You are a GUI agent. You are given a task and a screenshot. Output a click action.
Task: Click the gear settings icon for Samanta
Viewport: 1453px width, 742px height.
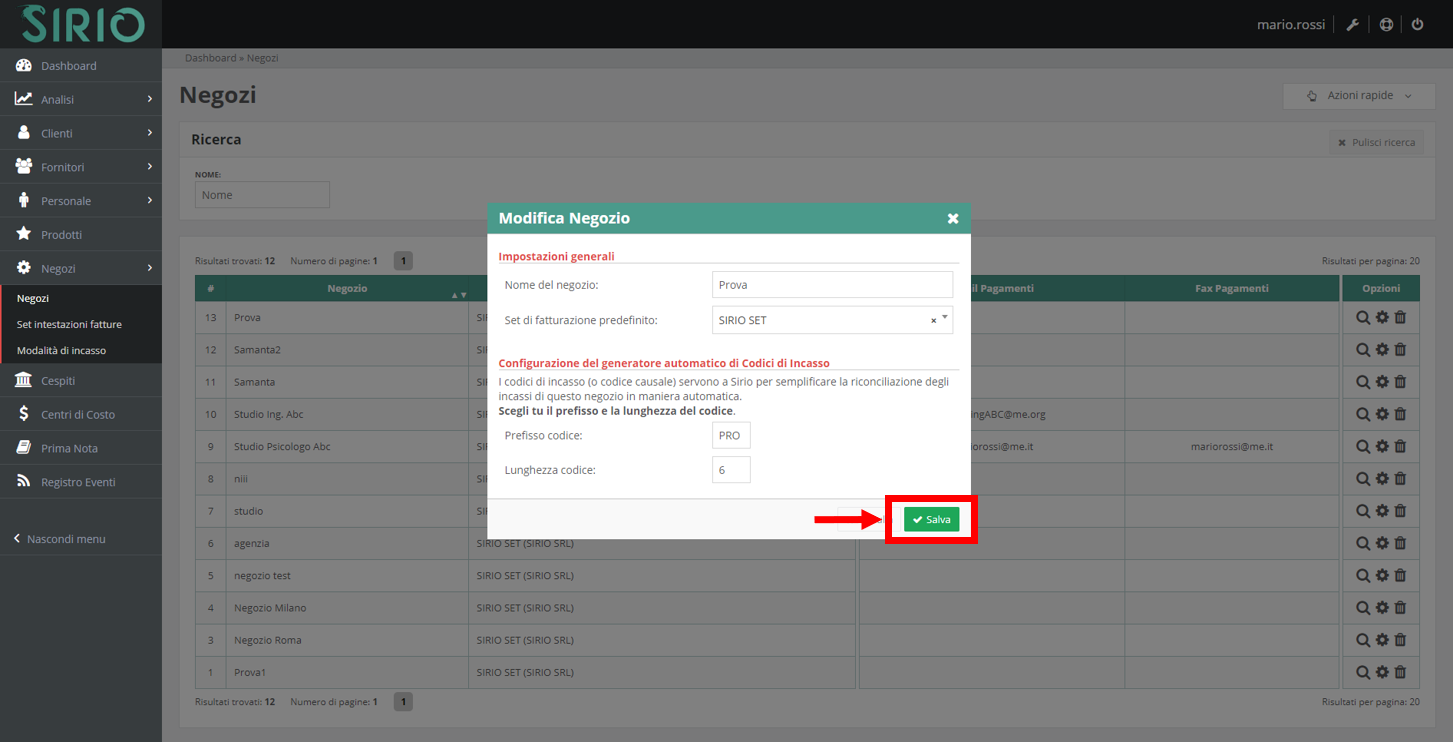tap(1380, 381)
